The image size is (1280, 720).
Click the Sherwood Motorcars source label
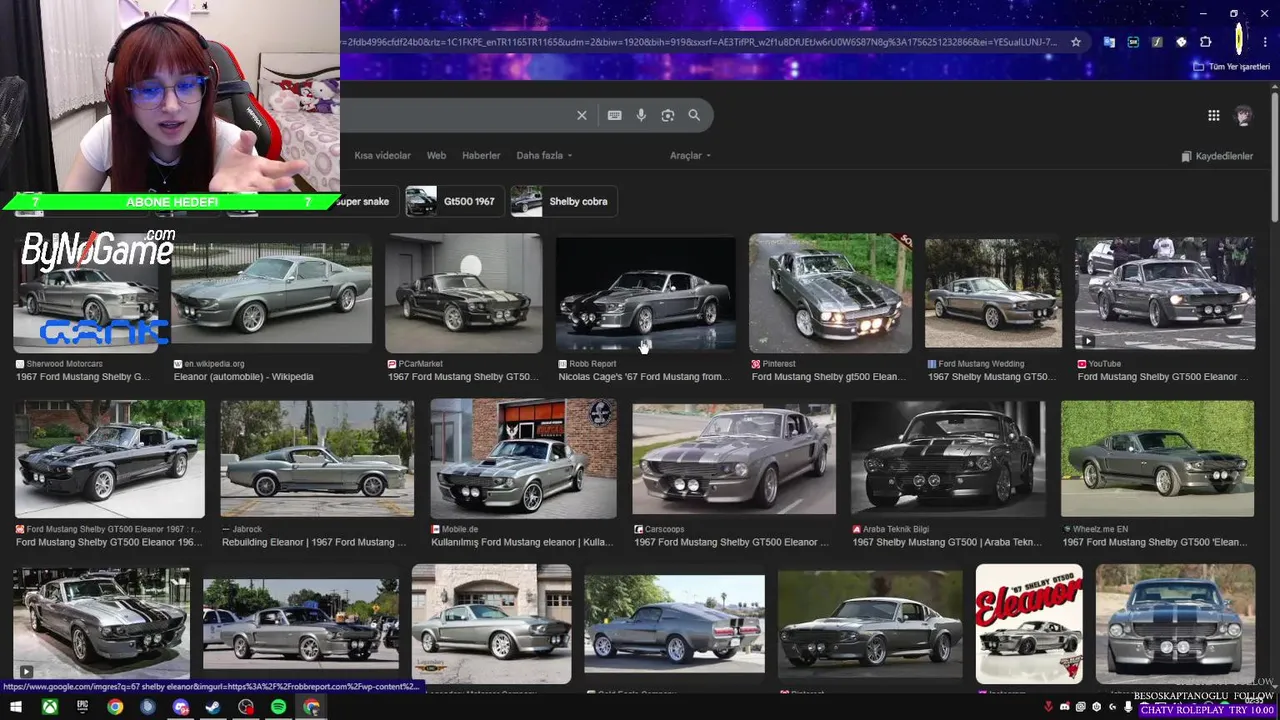[64, 364]
